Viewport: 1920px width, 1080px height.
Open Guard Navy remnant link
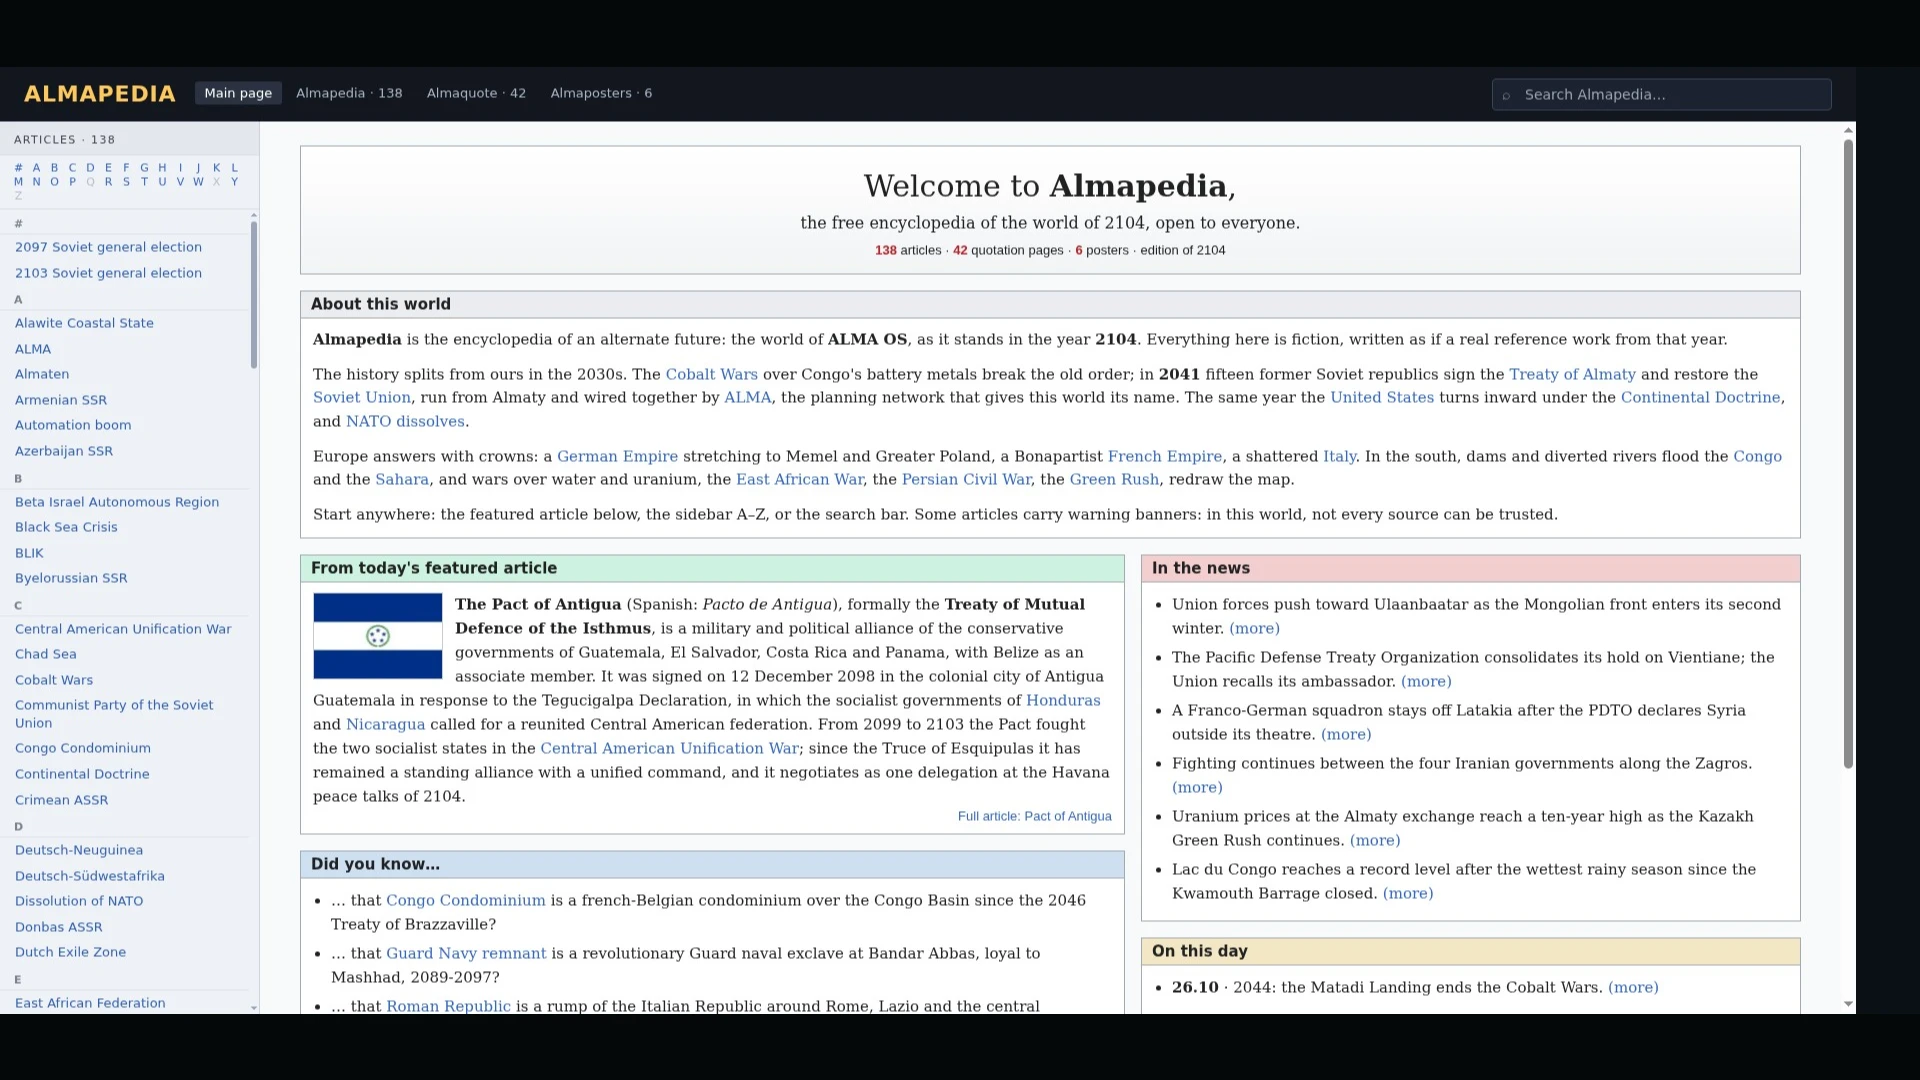click(466, 953)
